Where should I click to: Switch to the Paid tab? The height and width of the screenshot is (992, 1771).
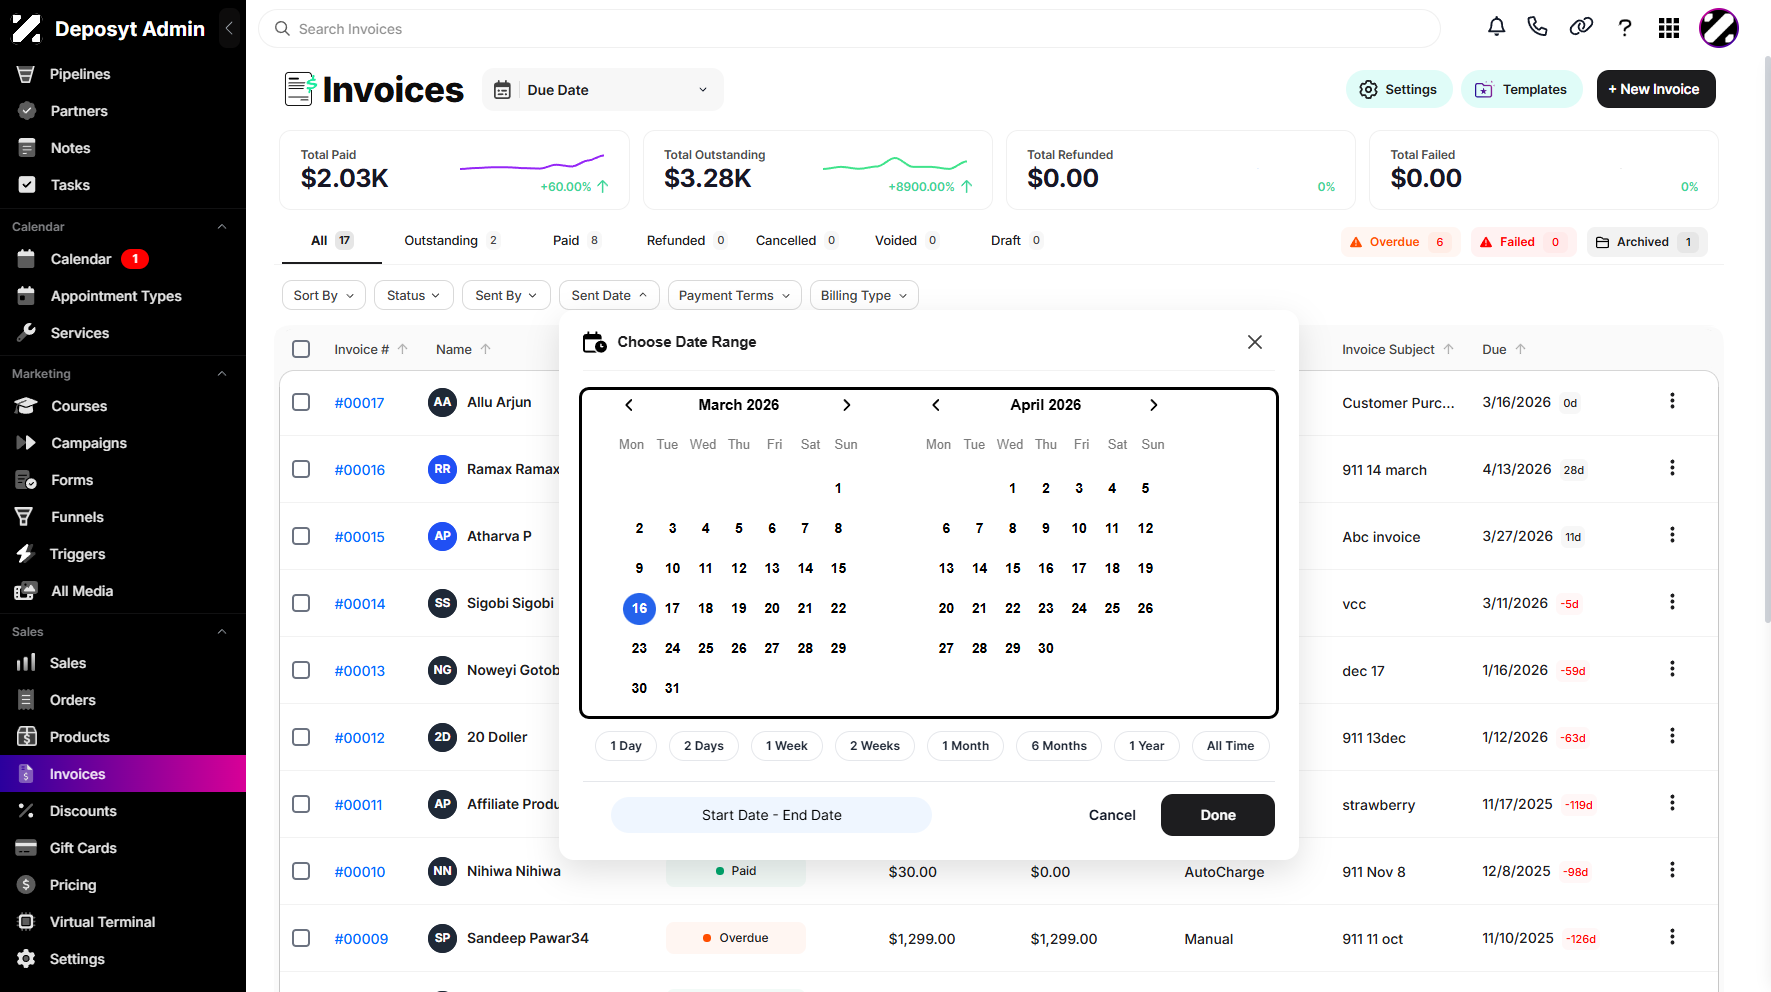pyautogui.click(x=577, y=240)
